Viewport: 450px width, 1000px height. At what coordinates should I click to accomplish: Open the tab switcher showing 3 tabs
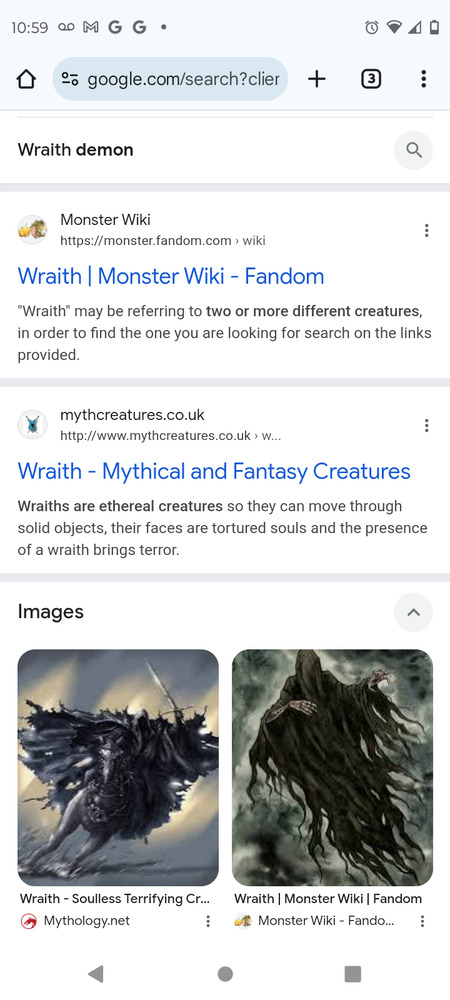click(371, 79)
